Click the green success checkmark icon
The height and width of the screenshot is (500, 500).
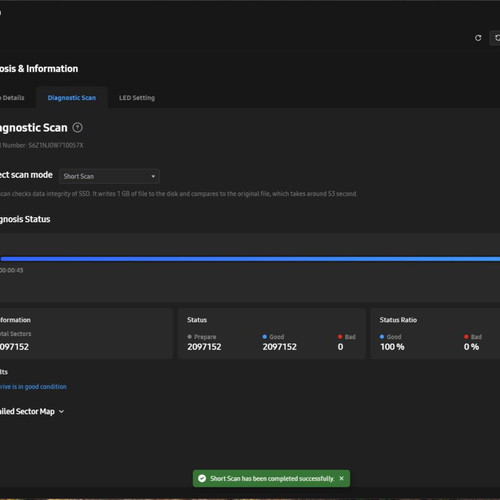coord(202,478)
